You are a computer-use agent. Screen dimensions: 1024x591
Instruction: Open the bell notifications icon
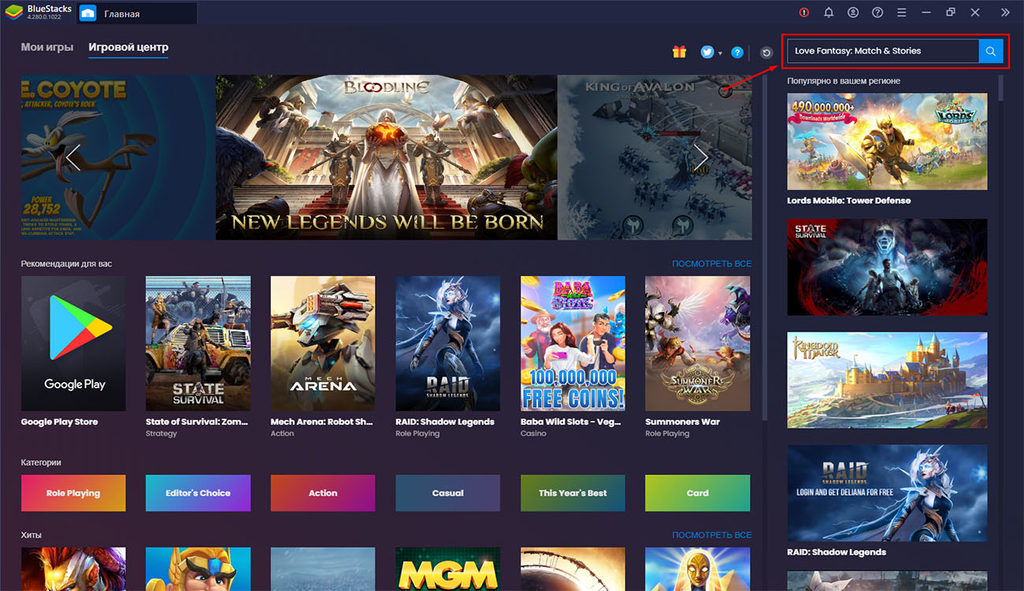click(829, 12)
